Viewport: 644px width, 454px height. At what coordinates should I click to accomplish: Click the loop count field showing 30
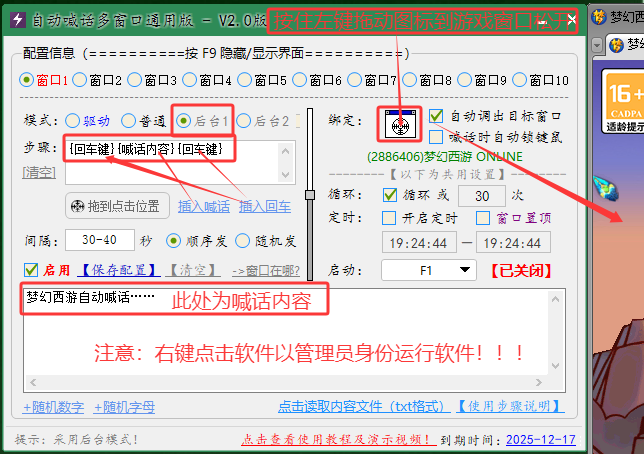pyautogui.click(x=483, y=195)
